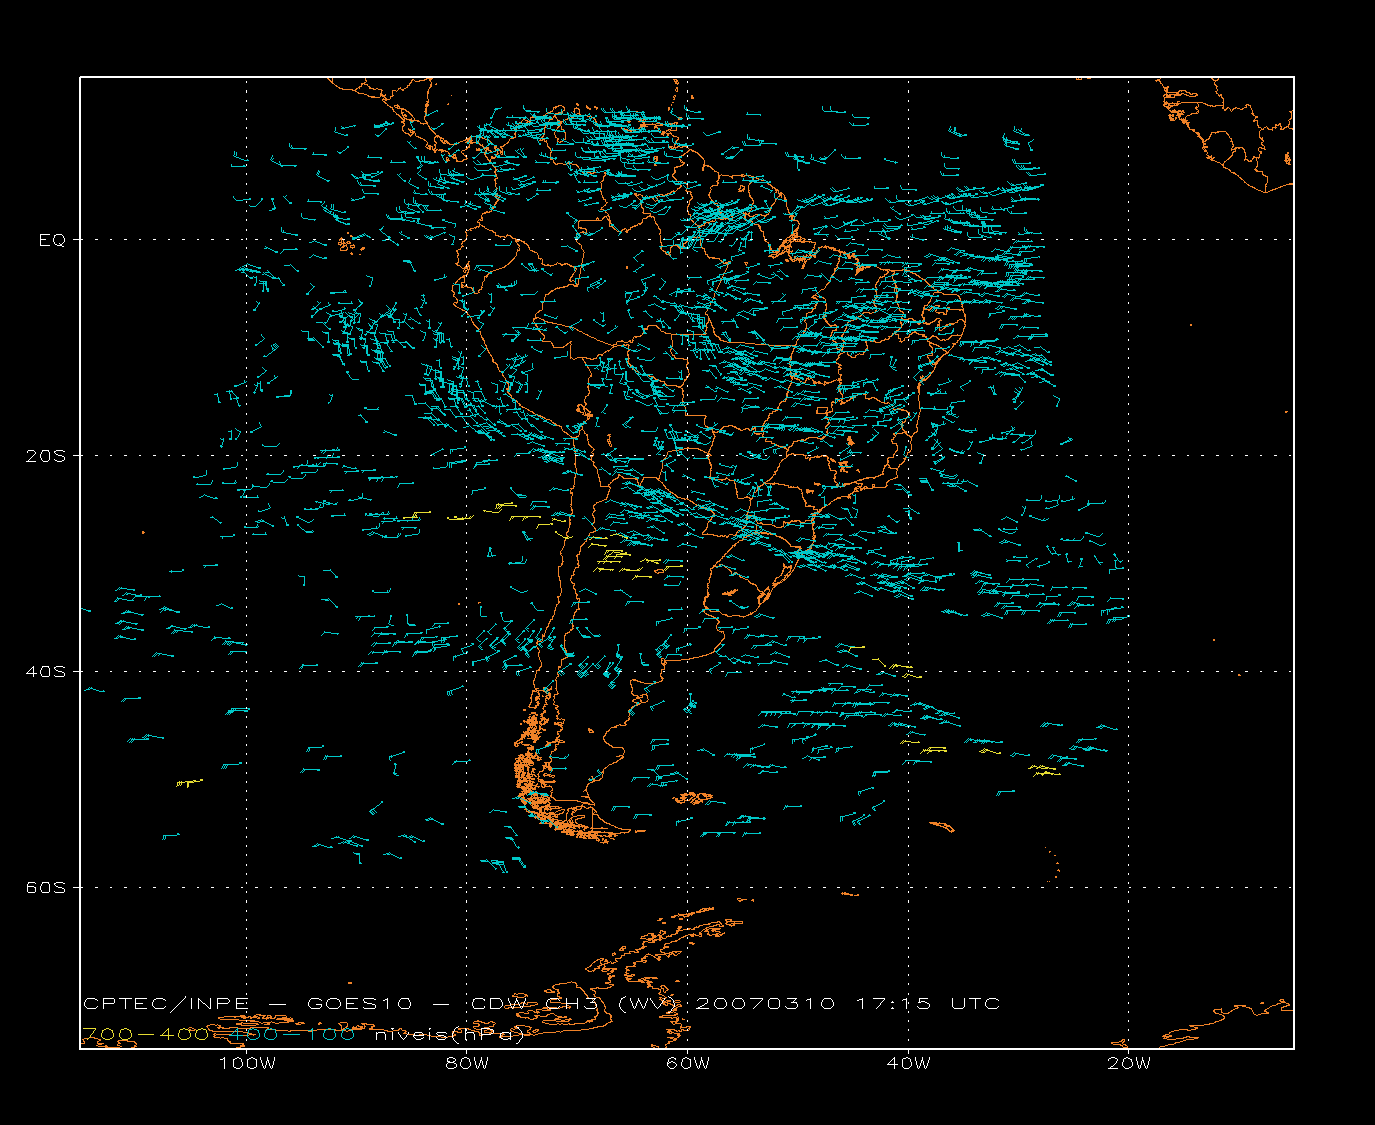Click the date "20070310" in caption
Image resolution: width=1375 pixels, height=1125 pixels.
pyautogui.click(x=765, y=1003)
